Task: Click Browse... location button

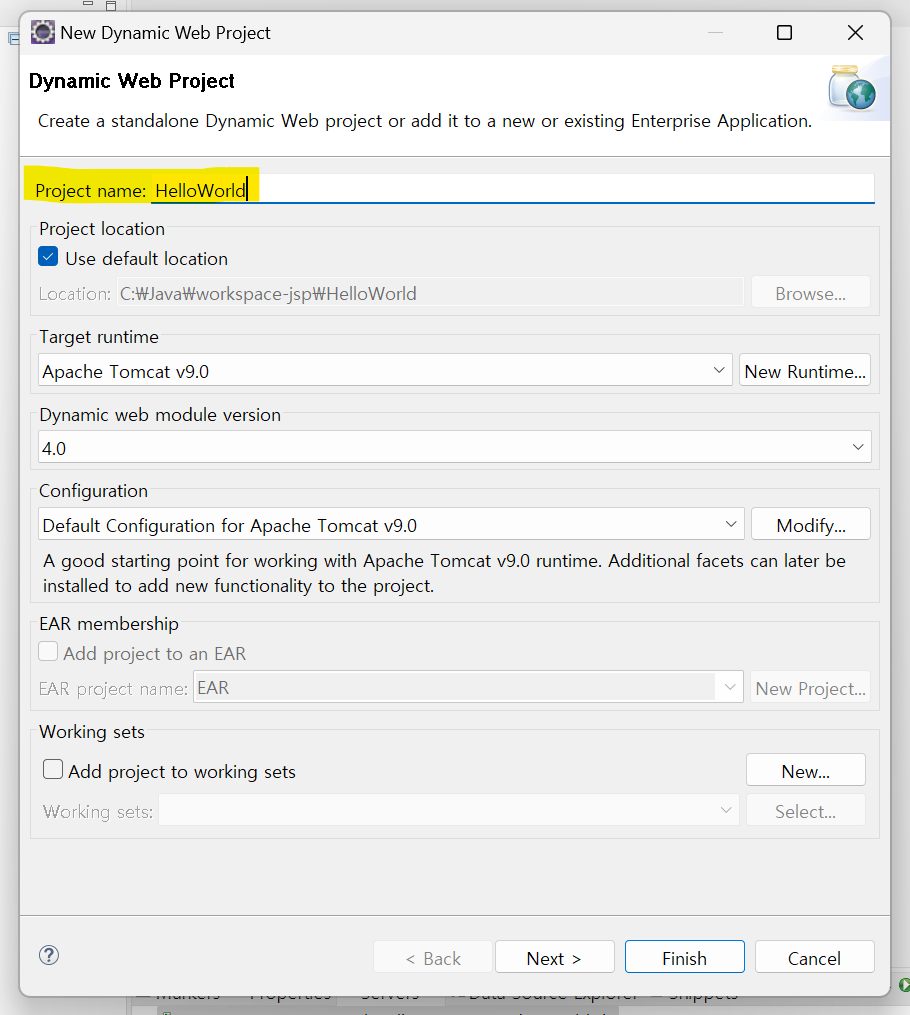Action: (x=810, y=293)
